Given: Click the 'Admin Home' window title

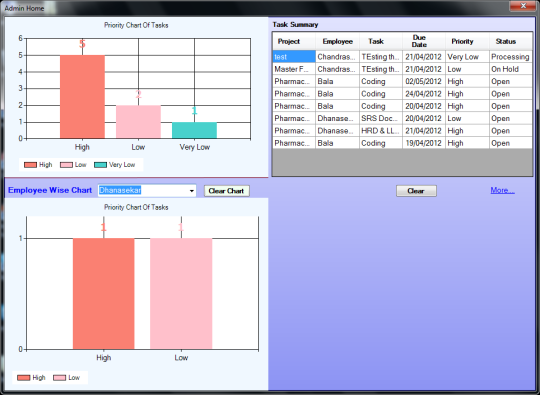Looking at the screenshot, I should [x=24, y=8].
